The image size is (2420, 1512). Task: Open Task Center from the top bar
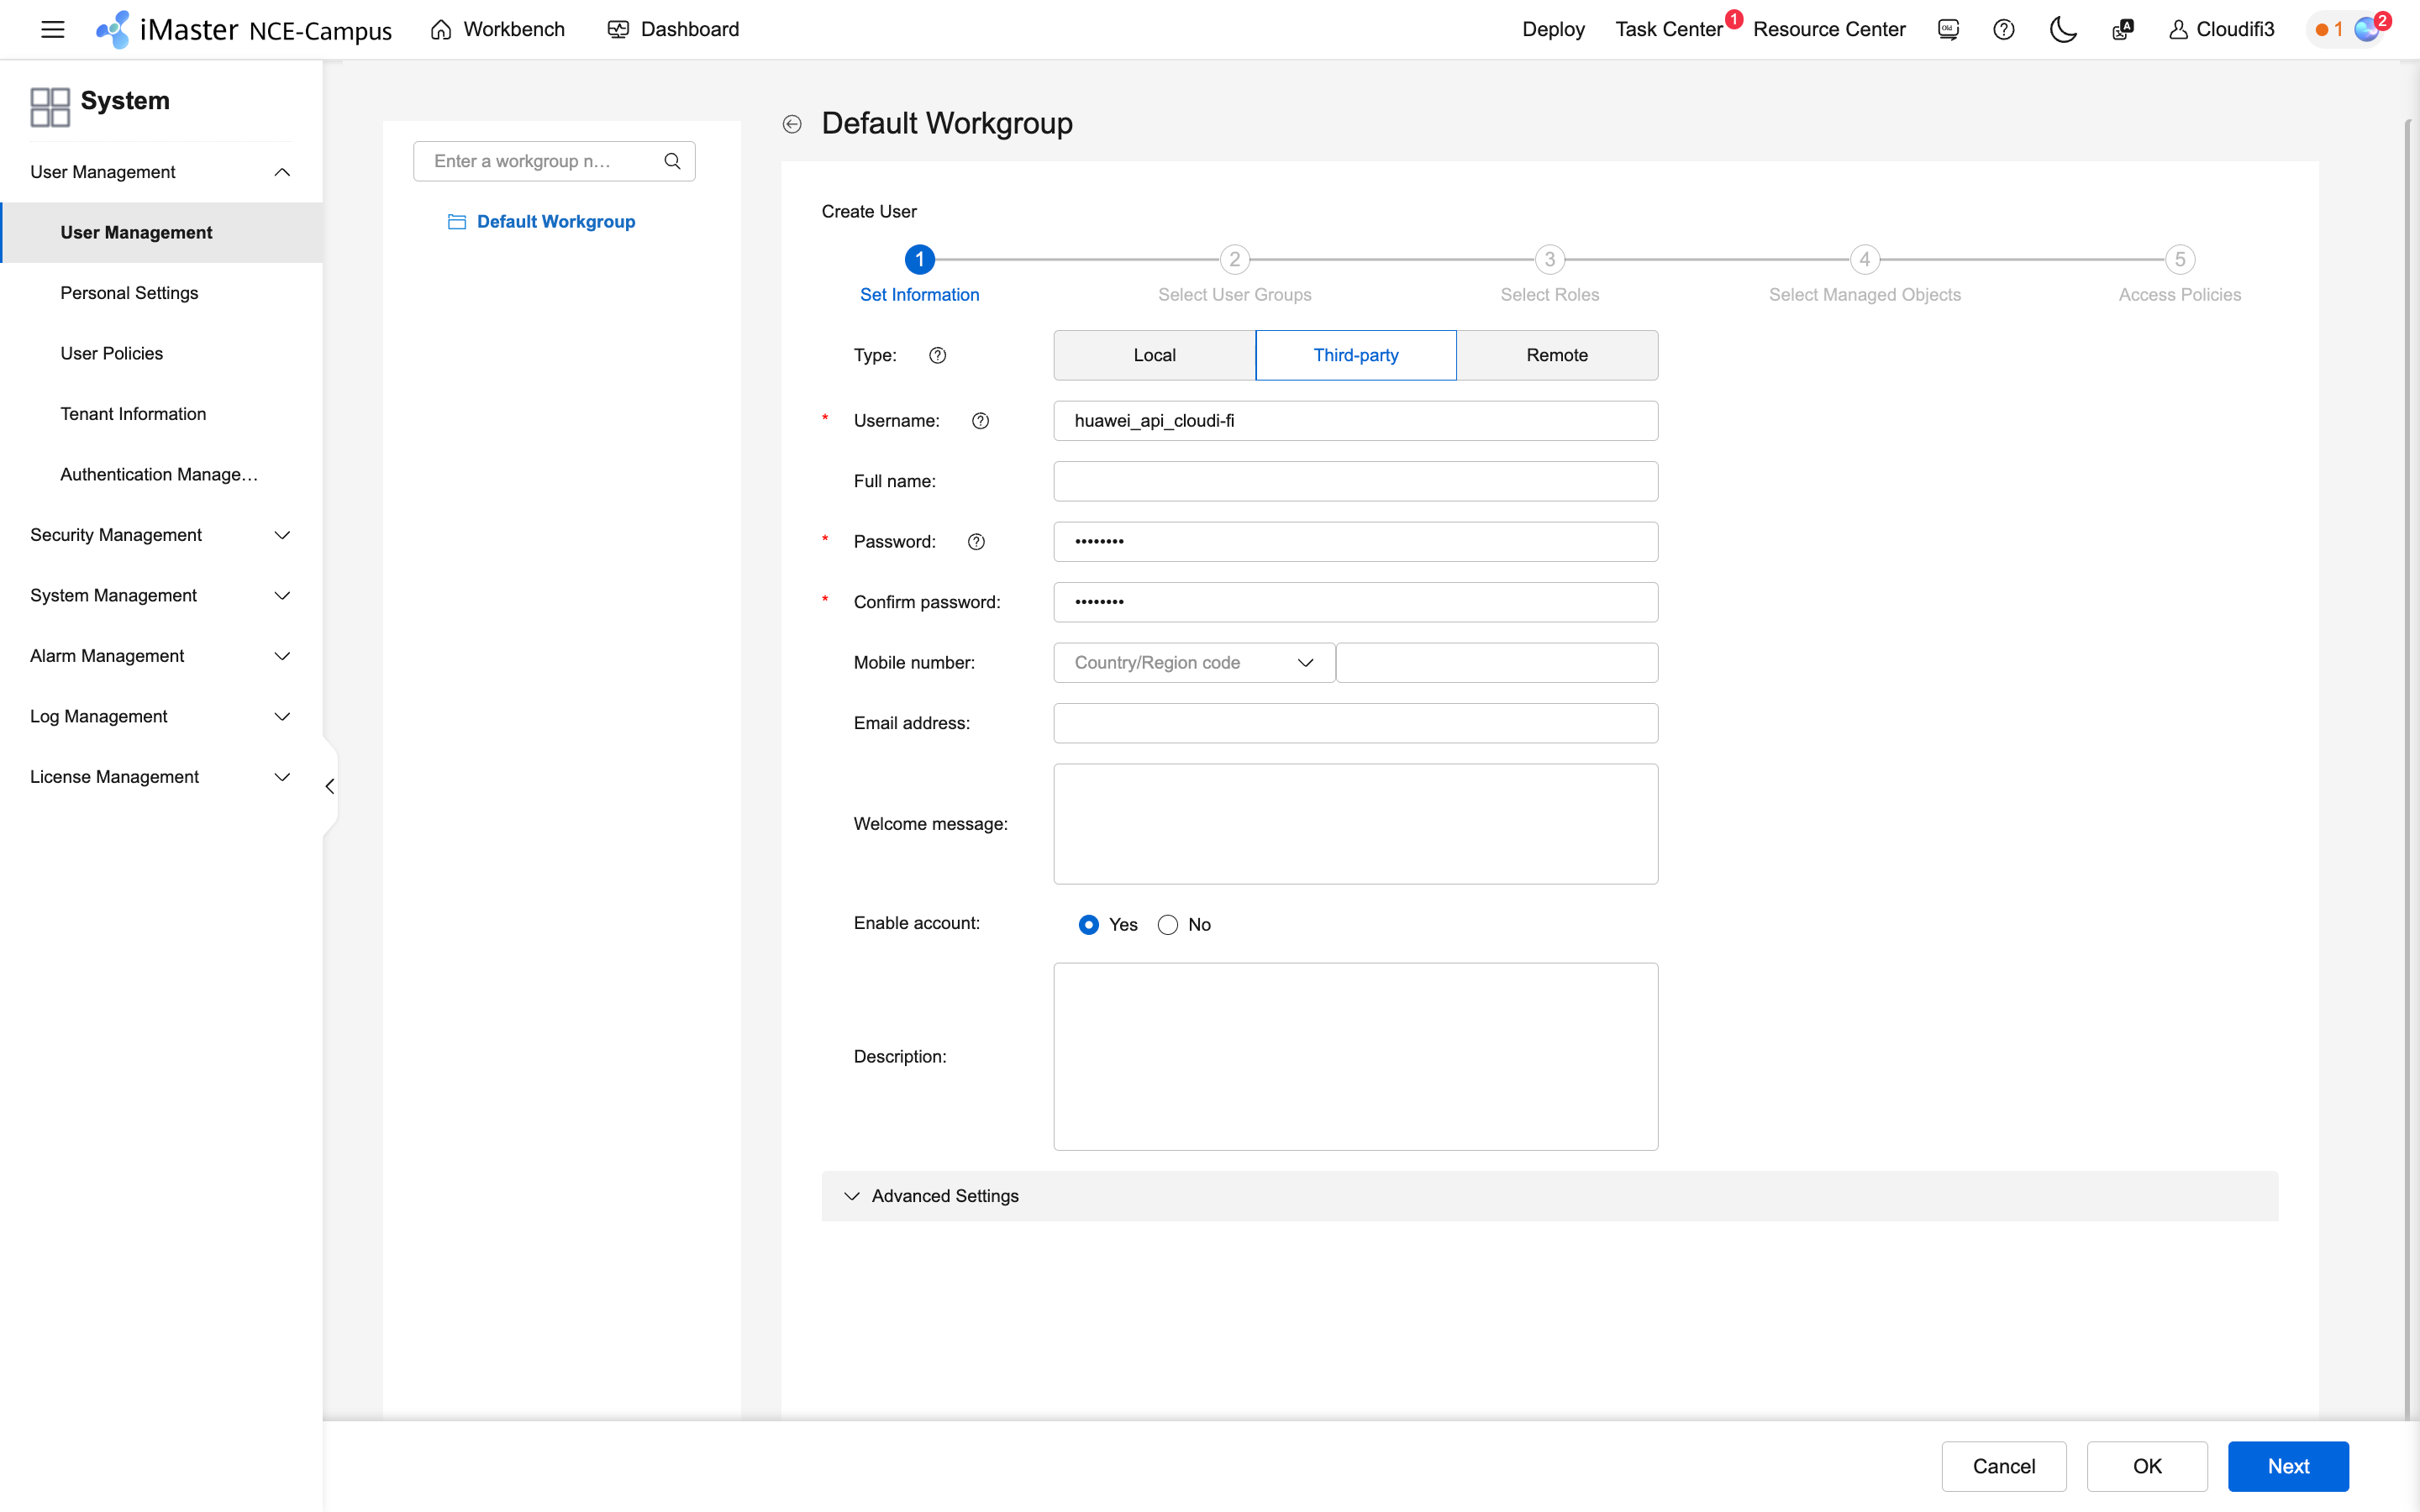(1668, 29)
